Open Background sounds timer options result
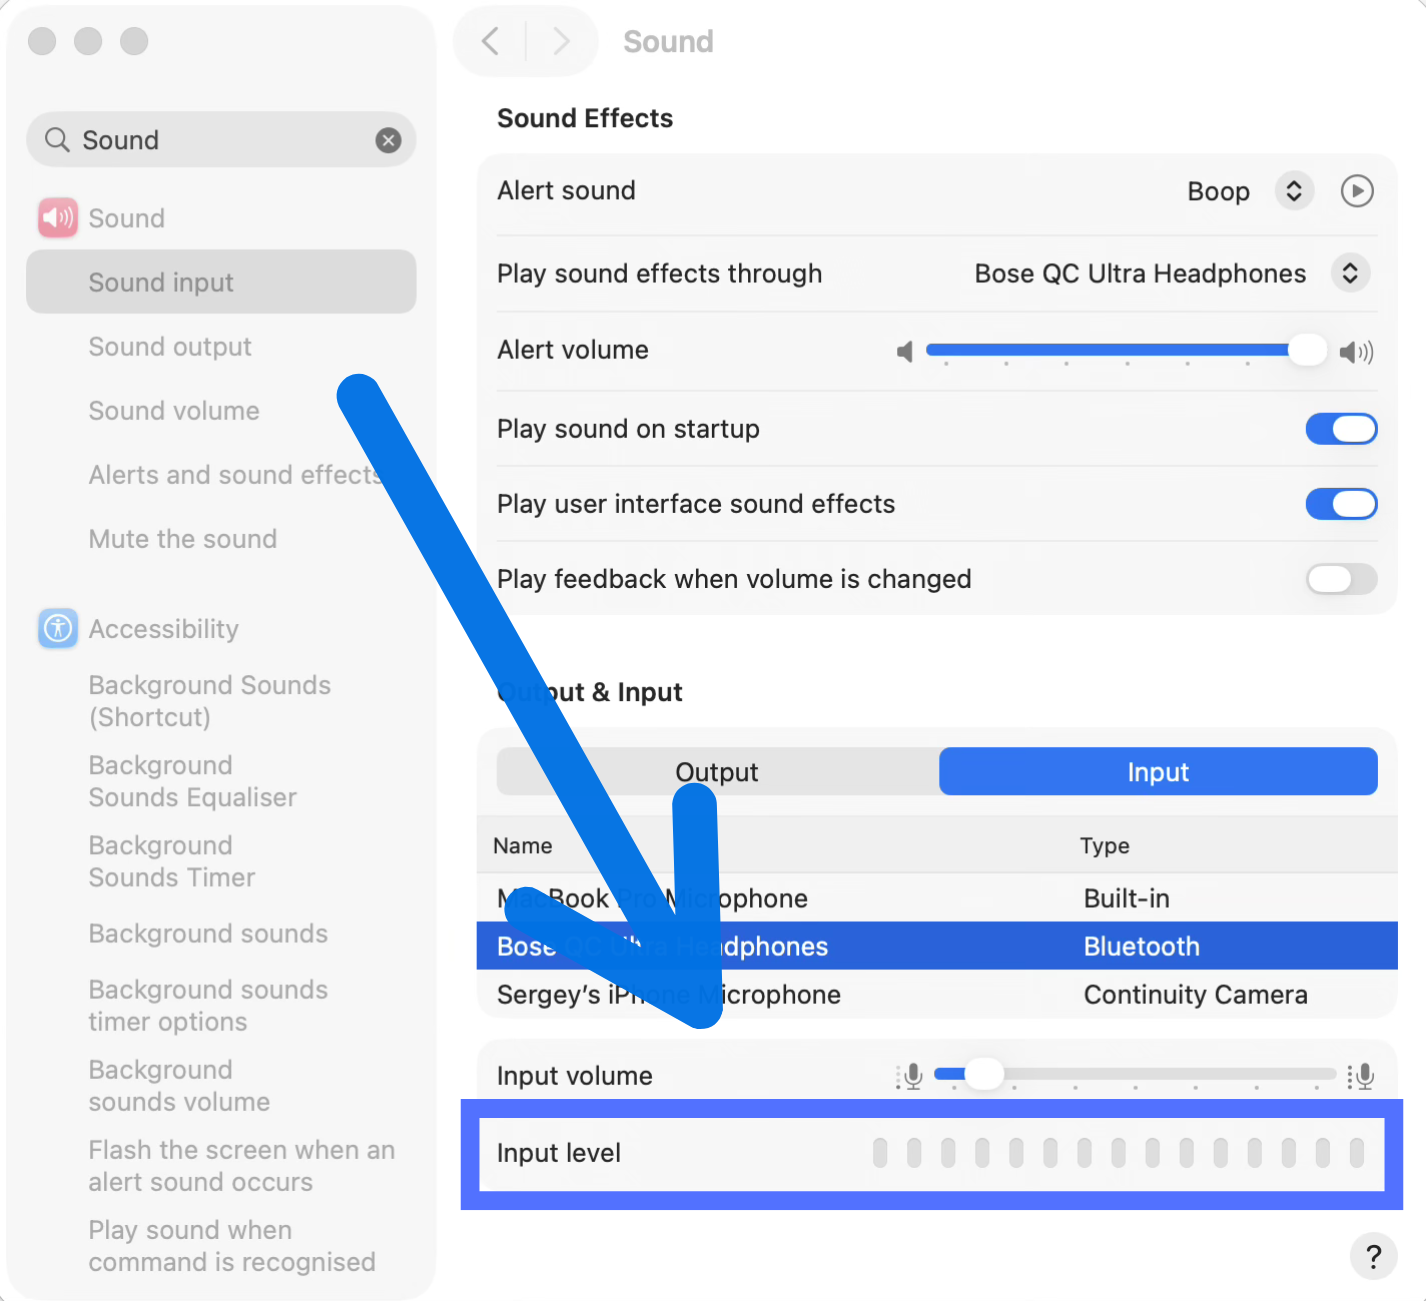Screen dimensions: 1426x1301 208,1005
